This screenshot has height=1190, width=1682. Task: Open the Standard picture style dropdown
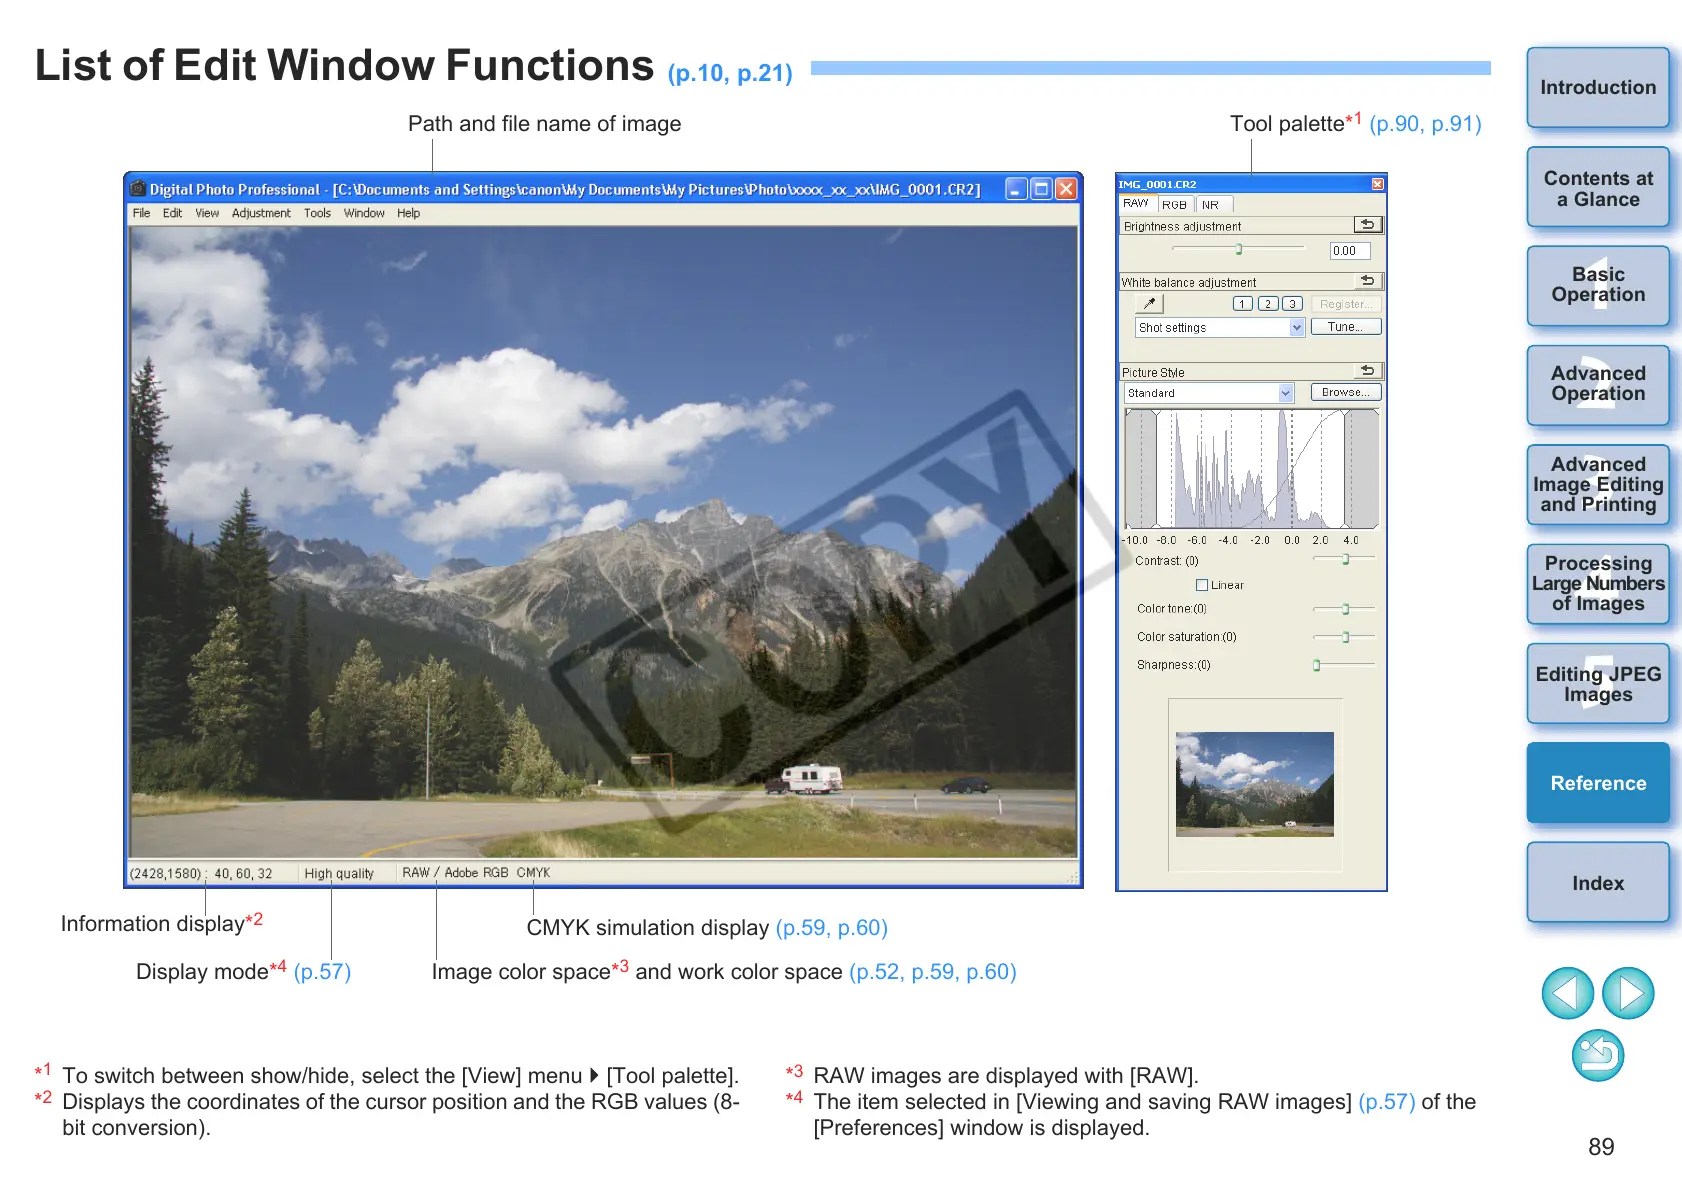[x=1286, y=393]
